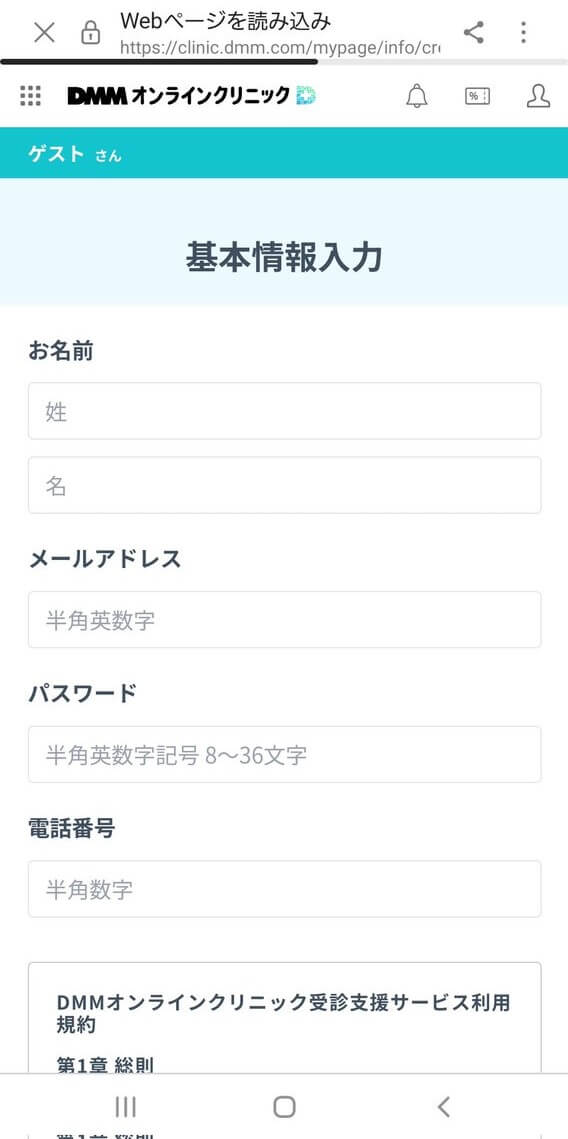Select the 利用規約 terms text box
The width and height of the screenshot is (568, 1139).
click(285, 1018)
